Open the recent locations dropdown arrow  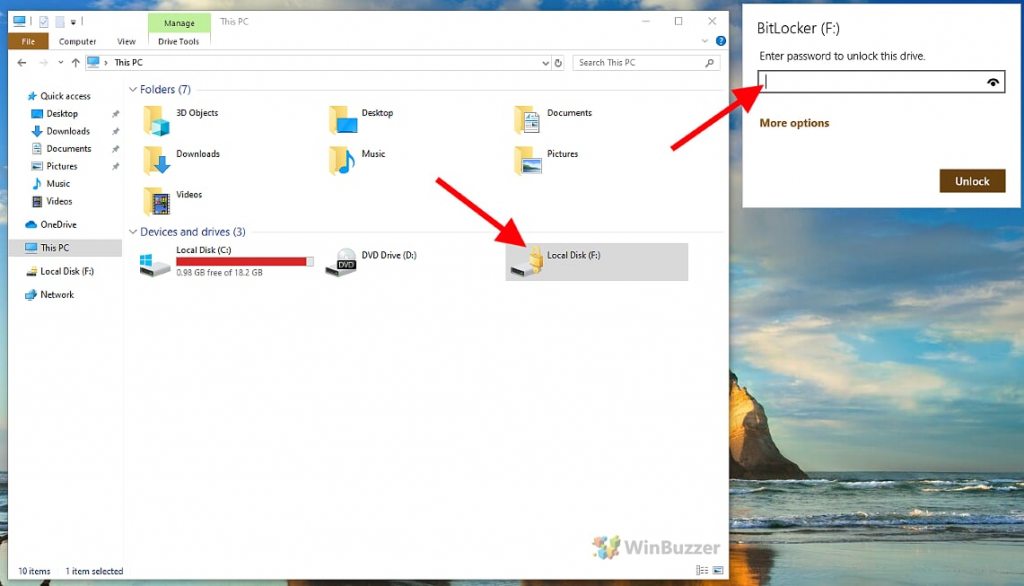(x=60, y=63)
